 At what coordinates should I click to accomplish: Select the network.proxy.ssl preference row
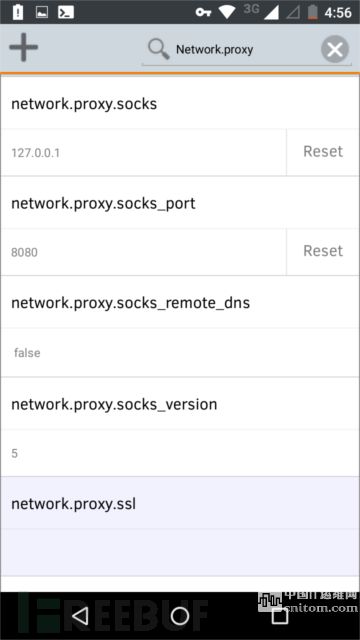coord(180,526)
